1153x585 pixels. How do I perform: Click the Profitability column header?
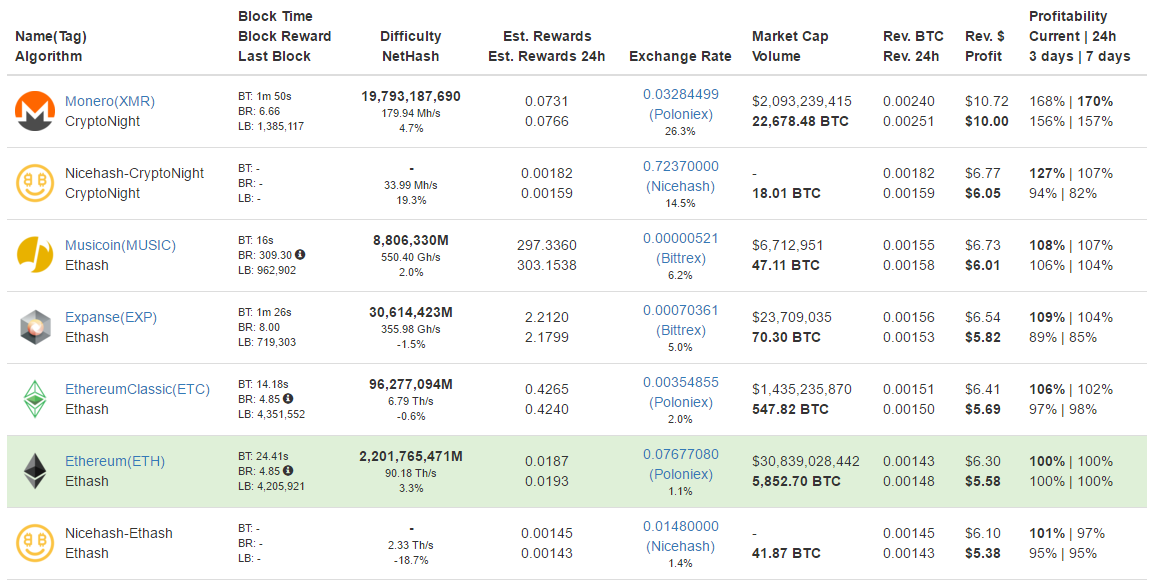click(x=1079, y=36)
